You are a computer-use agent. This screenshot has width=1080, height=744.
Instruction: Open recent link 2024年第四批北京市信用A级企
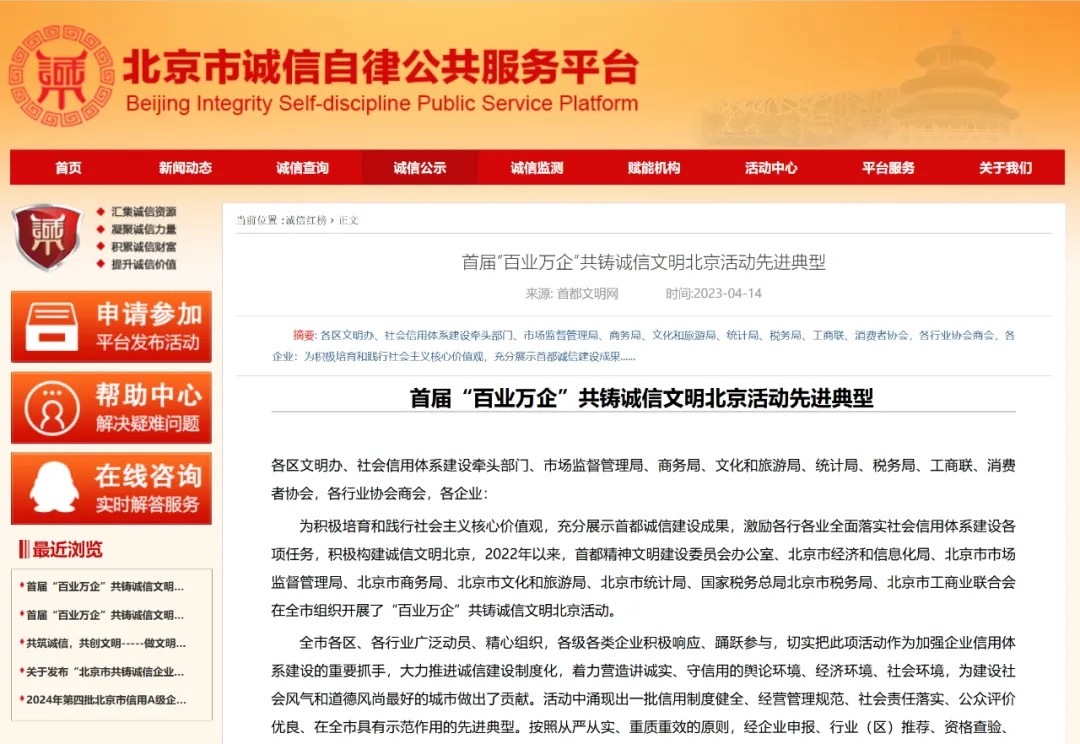[x=106, y=700]
